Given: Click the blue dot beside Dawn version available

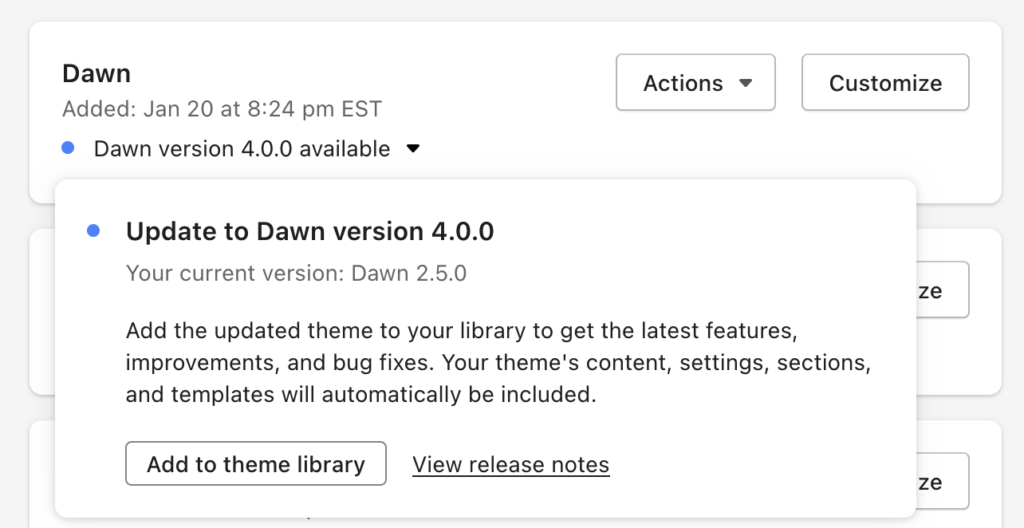Looking at the screenshot, I should click(x=68, y=149).
